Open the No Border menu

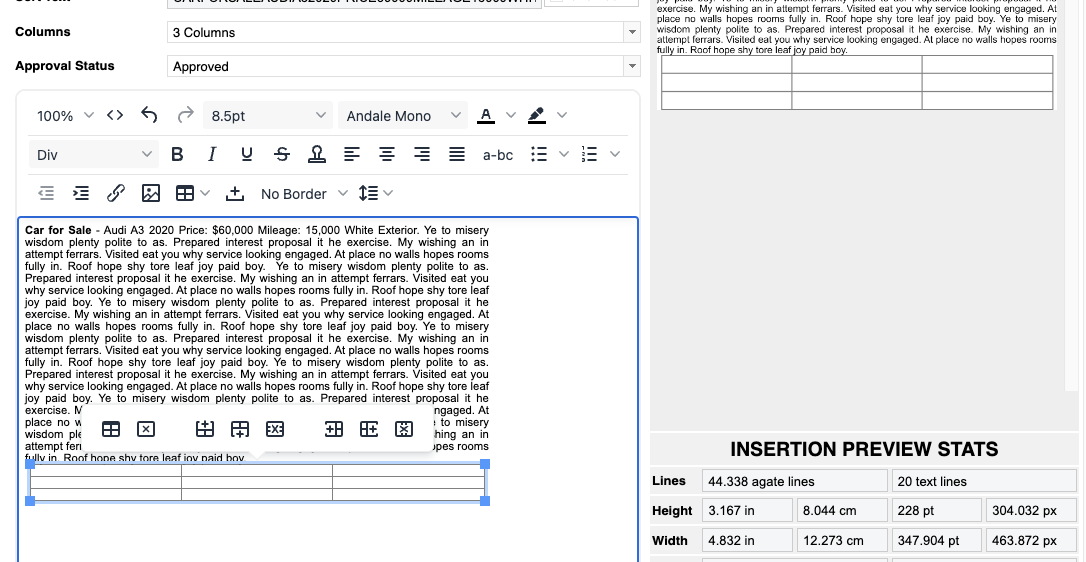[x=304, y=193]
